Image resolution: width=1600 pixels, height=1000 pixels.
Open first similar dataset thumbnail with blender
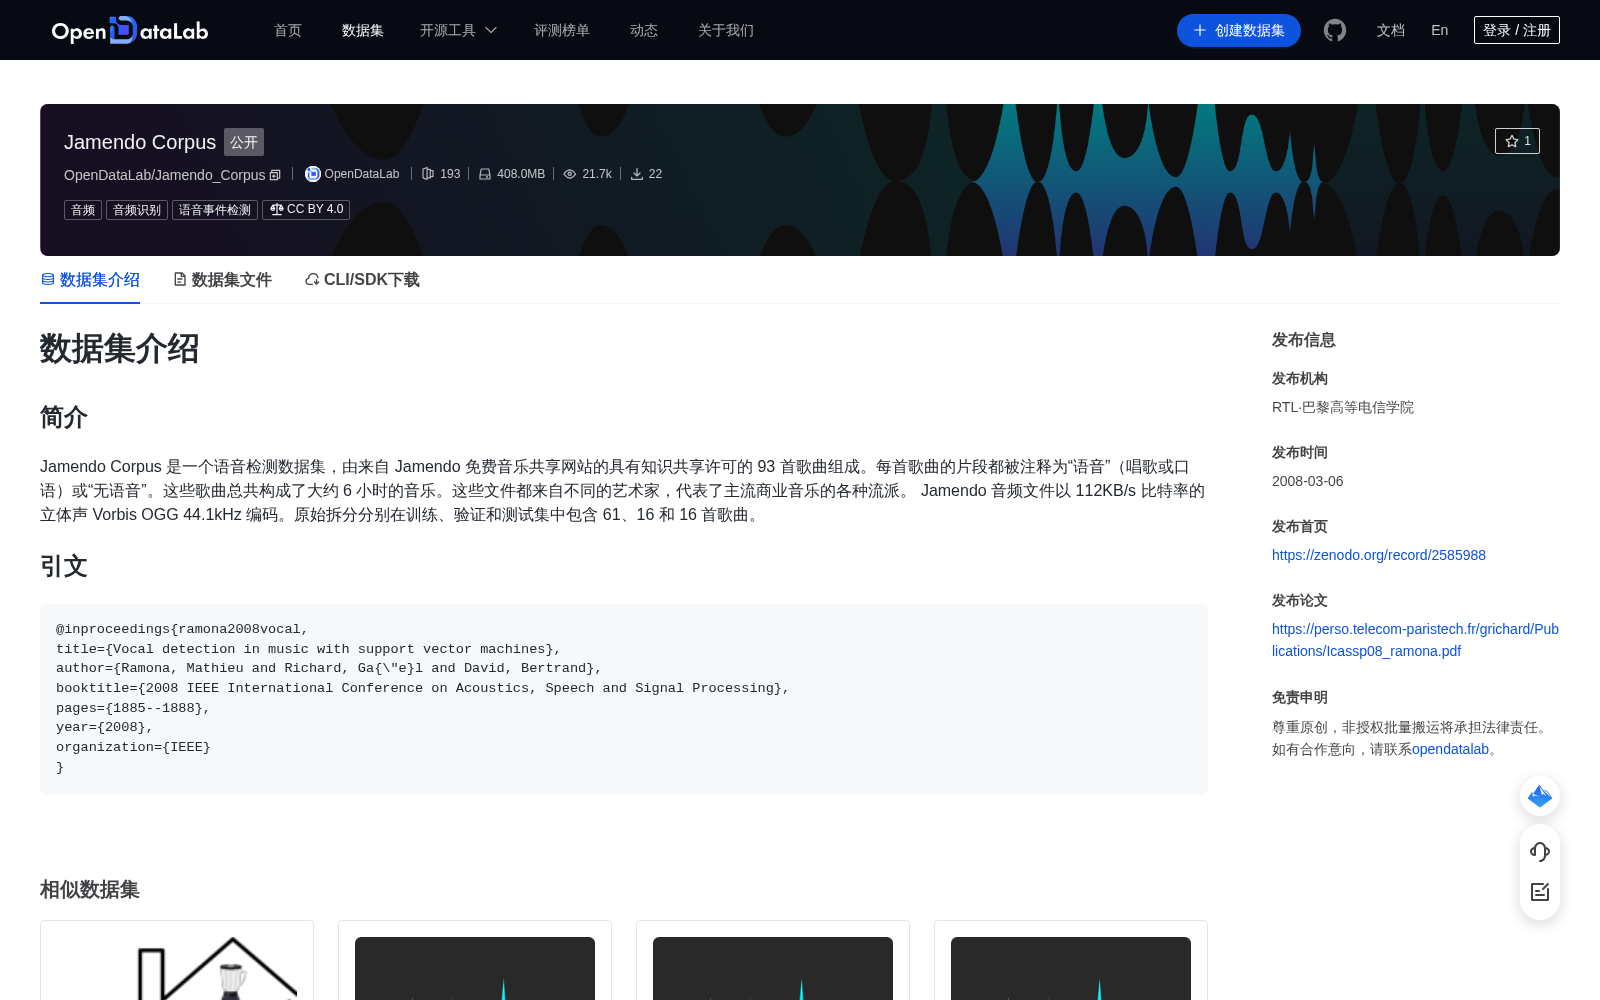177,968
